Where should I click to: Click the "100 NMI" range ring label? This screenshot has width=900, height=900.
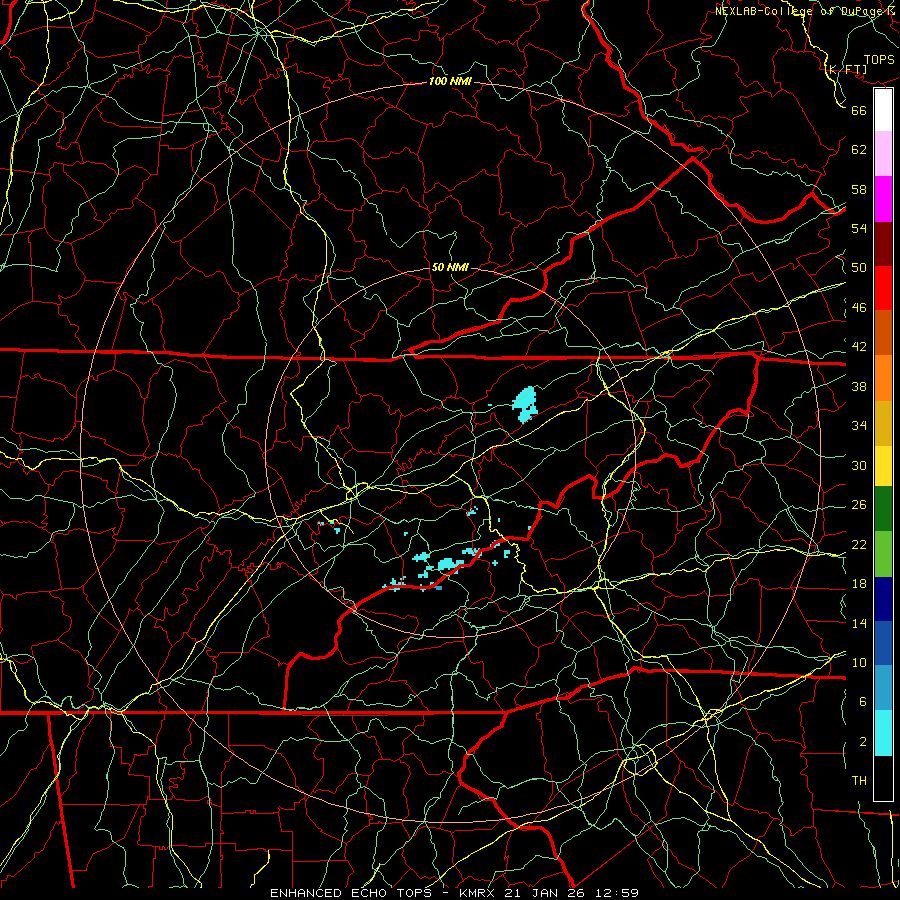coord(450,81)
